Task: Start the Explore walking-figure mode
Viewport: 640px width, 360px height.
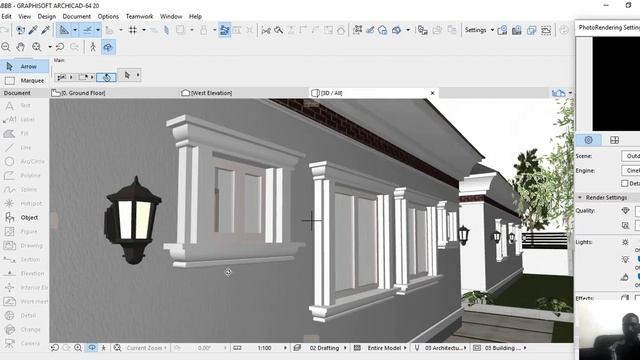Action: click(93, 47)
